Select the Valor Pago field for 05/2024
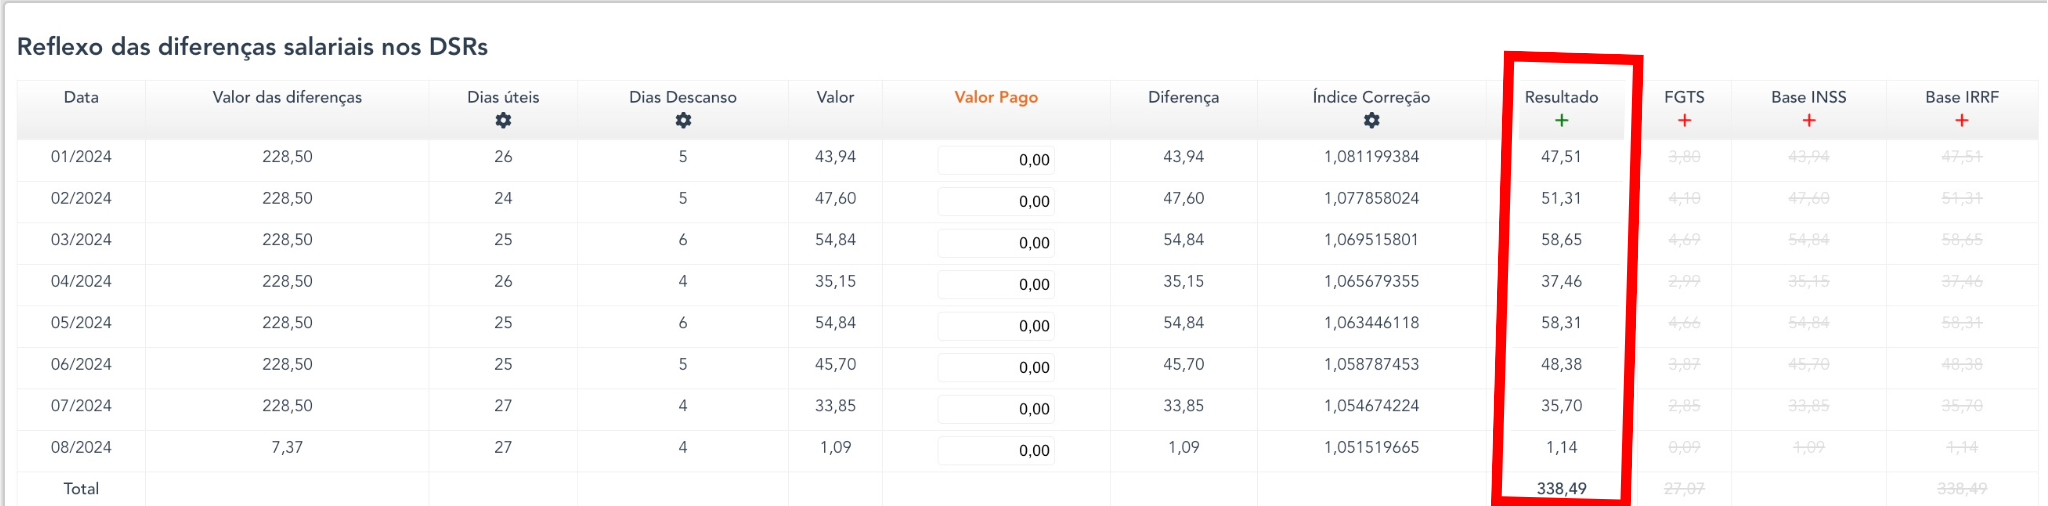This screenshot has width=2048, height=506. (x=996, y=326)
